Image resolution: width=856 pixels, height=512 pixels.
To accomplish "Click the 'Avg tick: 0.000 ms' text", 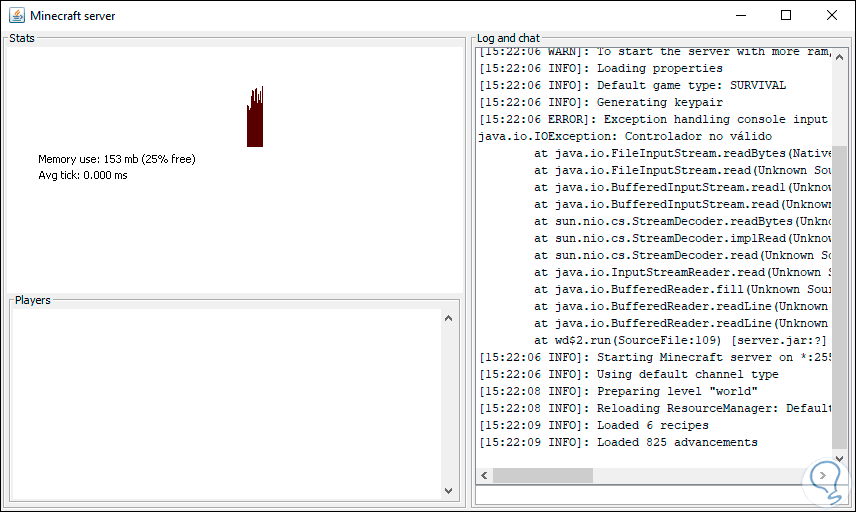I will [82, 175].
